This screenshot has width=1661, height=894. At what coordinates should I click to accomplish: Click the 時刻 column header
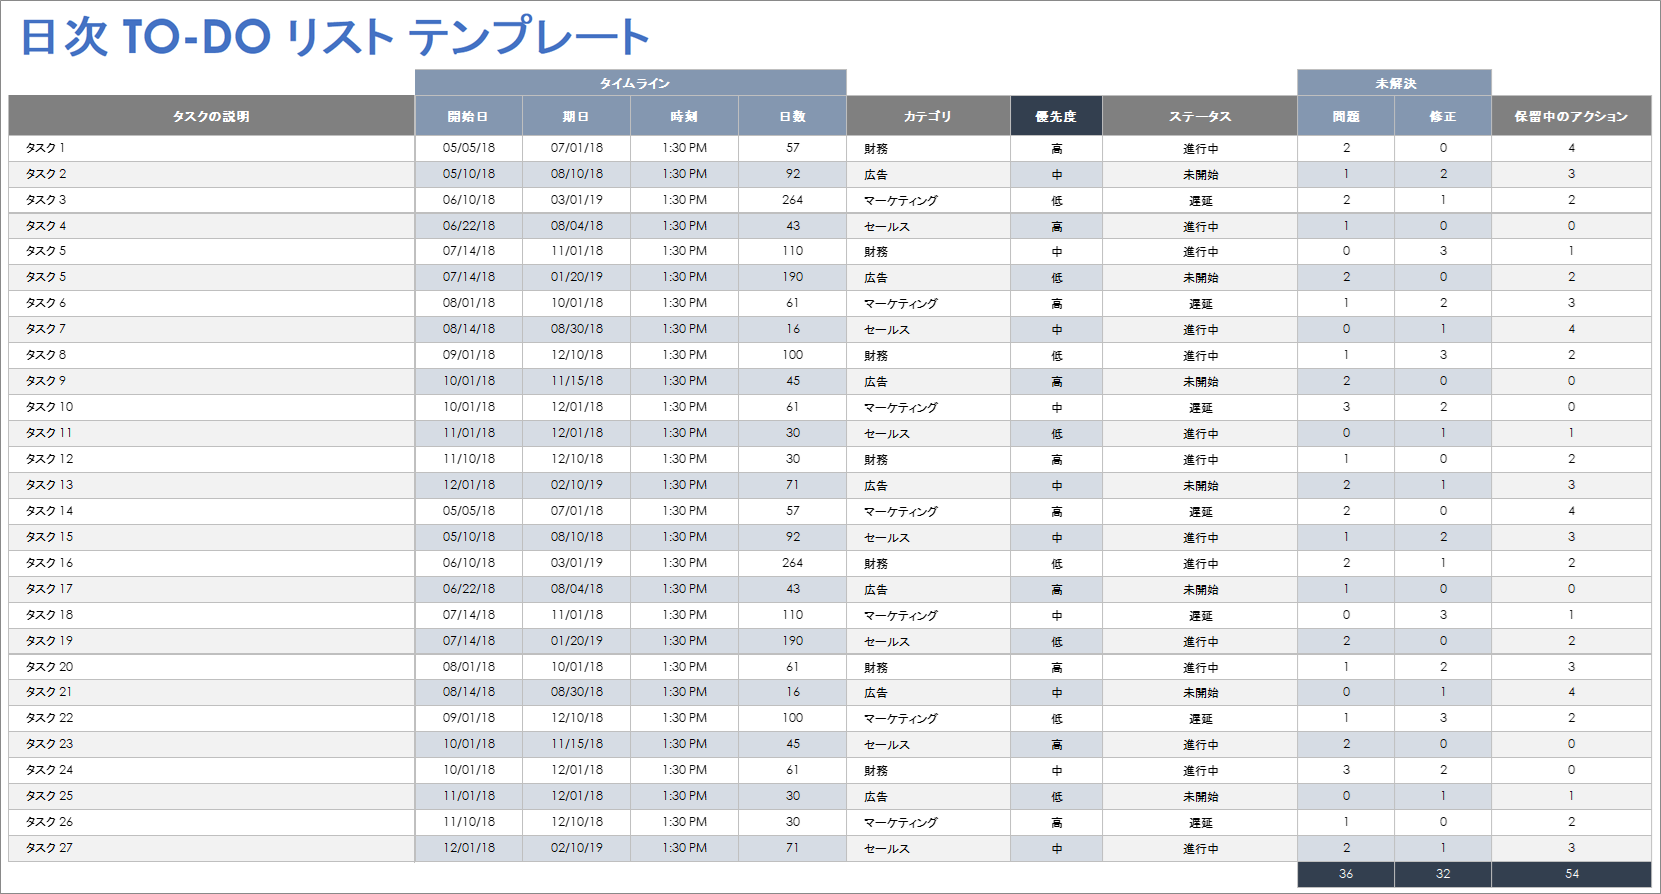click(684, 116)
